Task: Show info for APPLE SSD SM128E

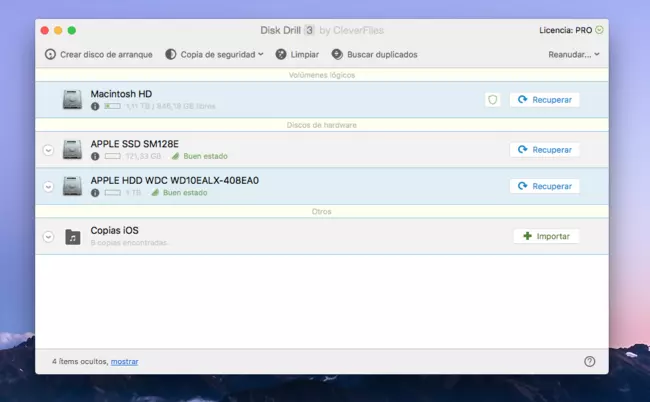Action: click(95, 156)
